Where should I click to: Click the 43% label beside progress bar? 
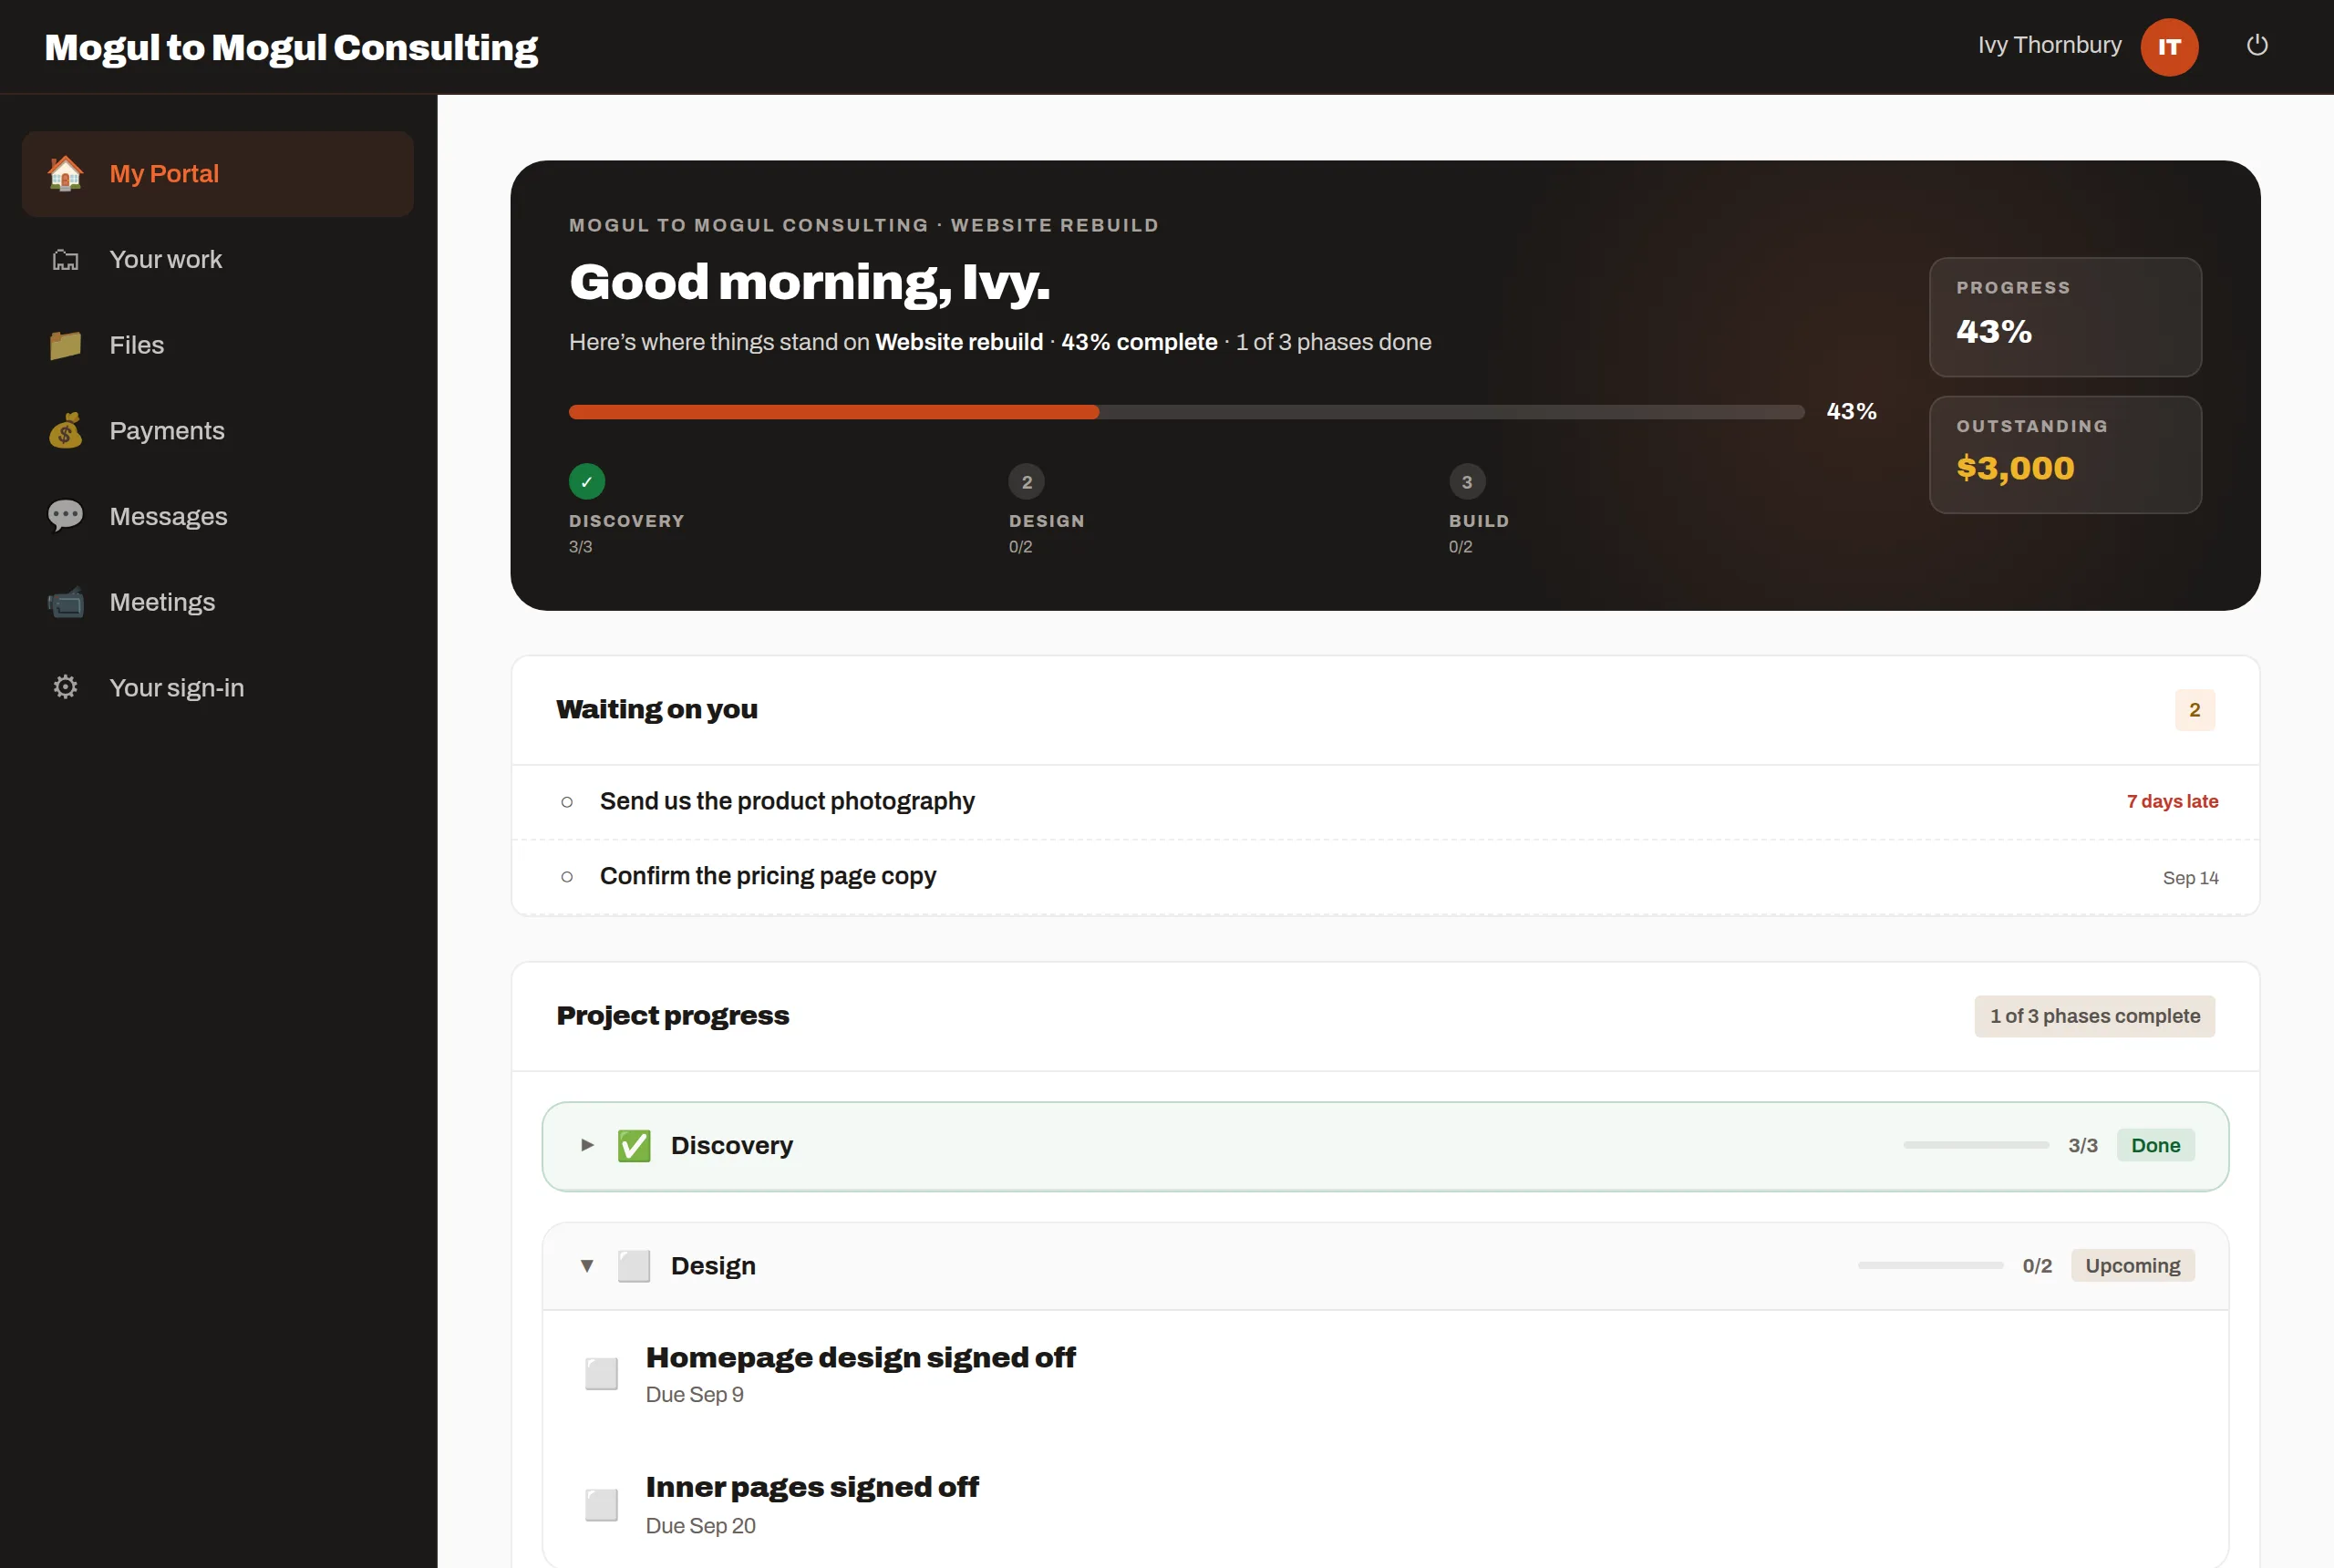1851,411
